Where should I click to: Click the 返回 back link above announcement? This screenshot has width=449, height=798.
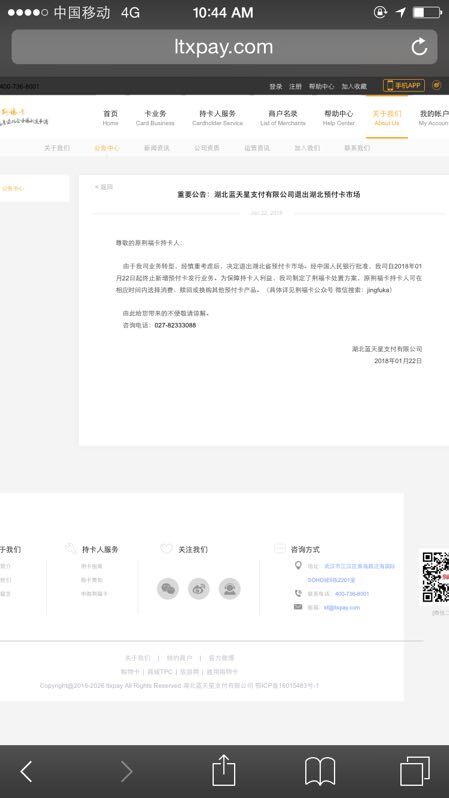pyautogui.click(x=104, y=187)
